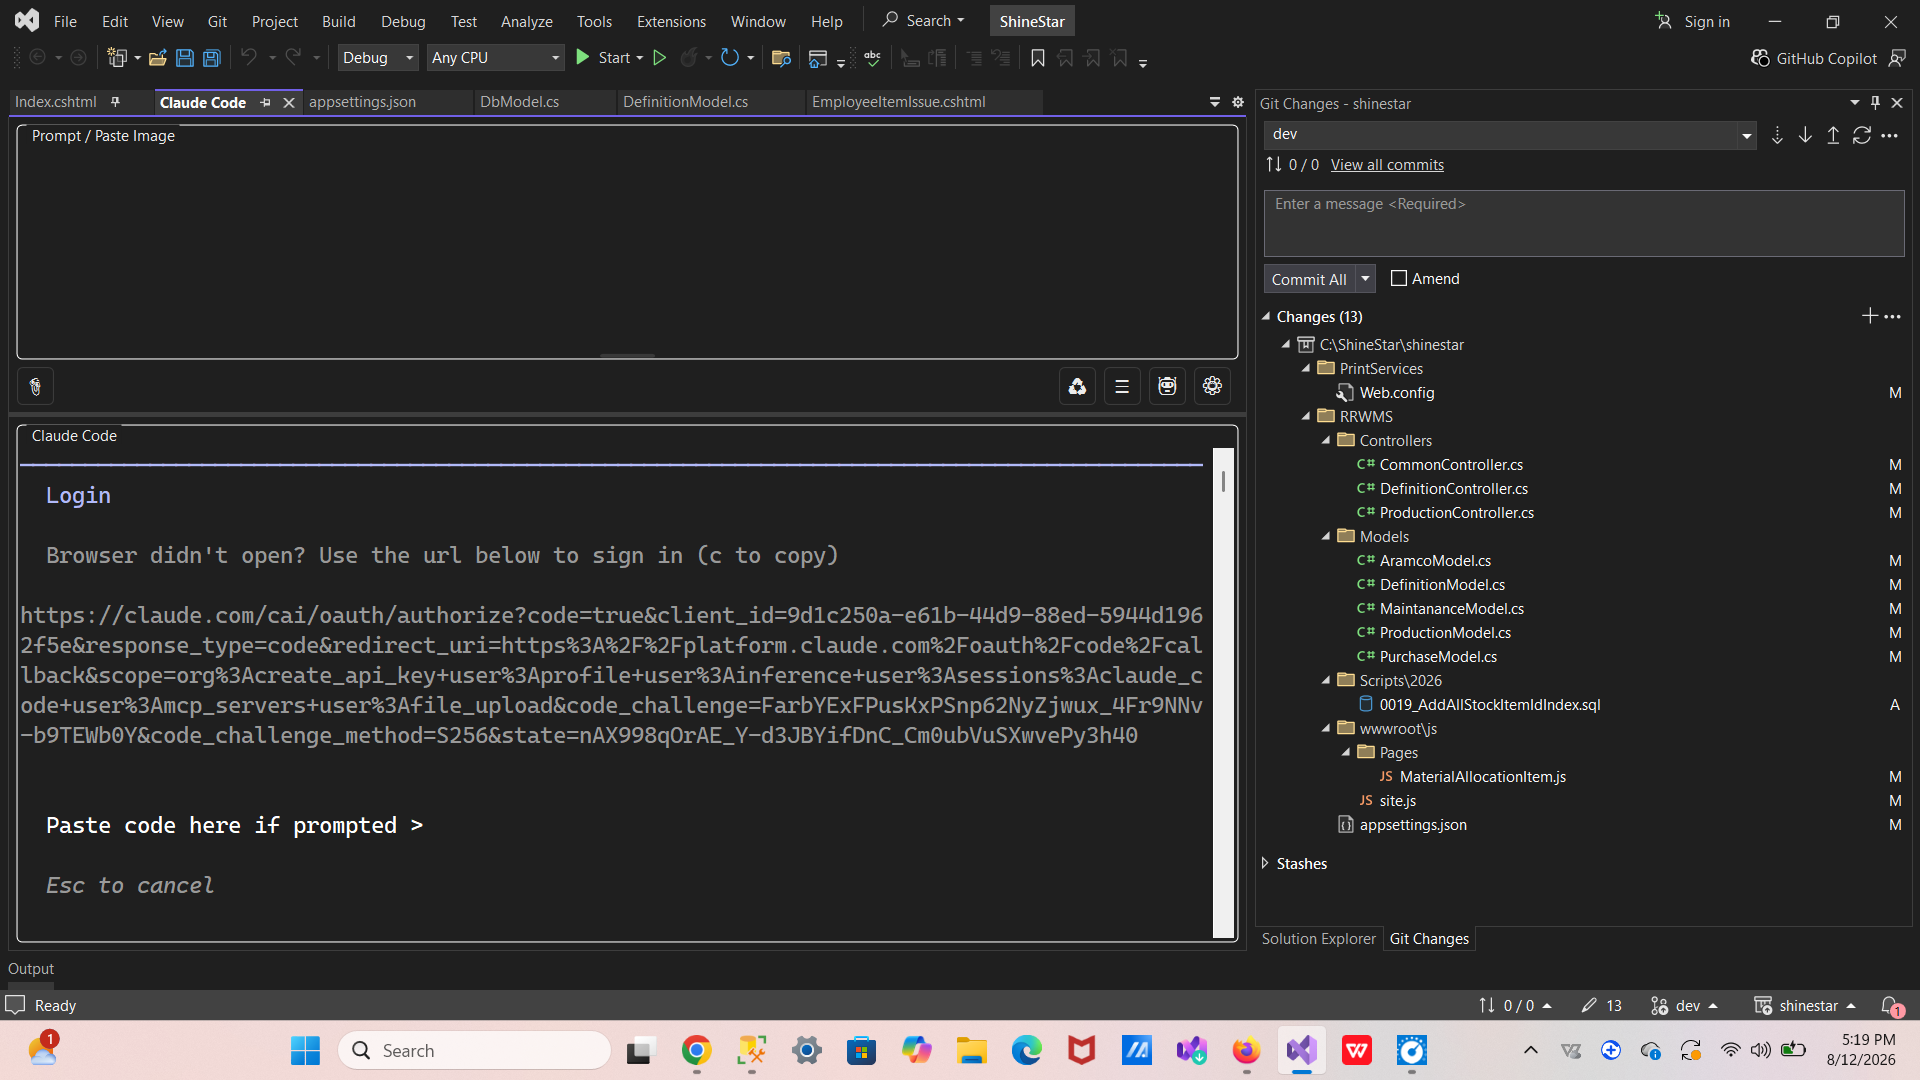
Task: Click the Start Without Debugging outline play icon
Action: point(659,58)
